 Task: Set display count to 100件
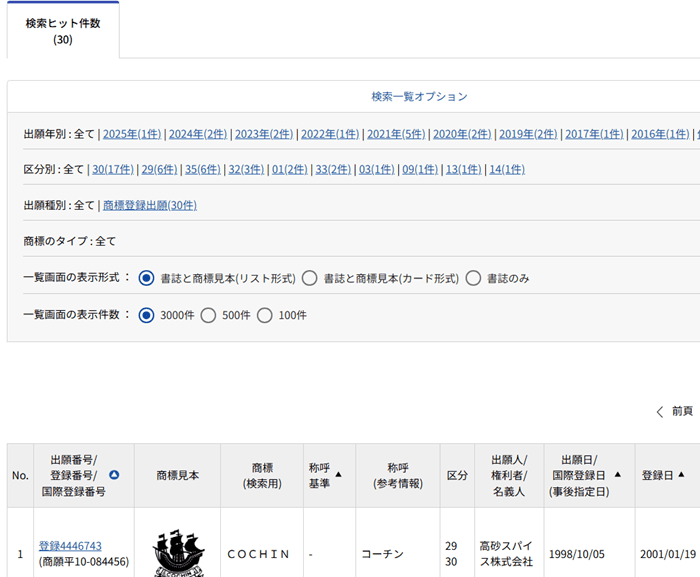(x=265, y=315)
